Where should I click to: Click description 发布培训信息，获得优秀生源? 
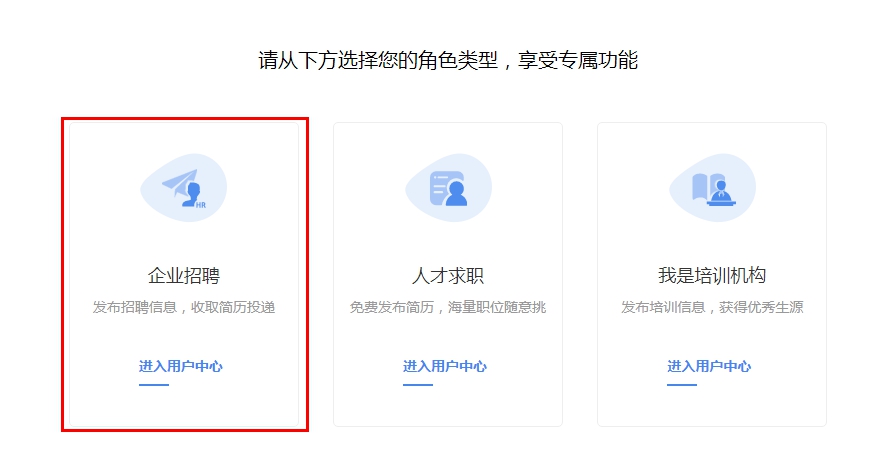[x=712, y=307]
